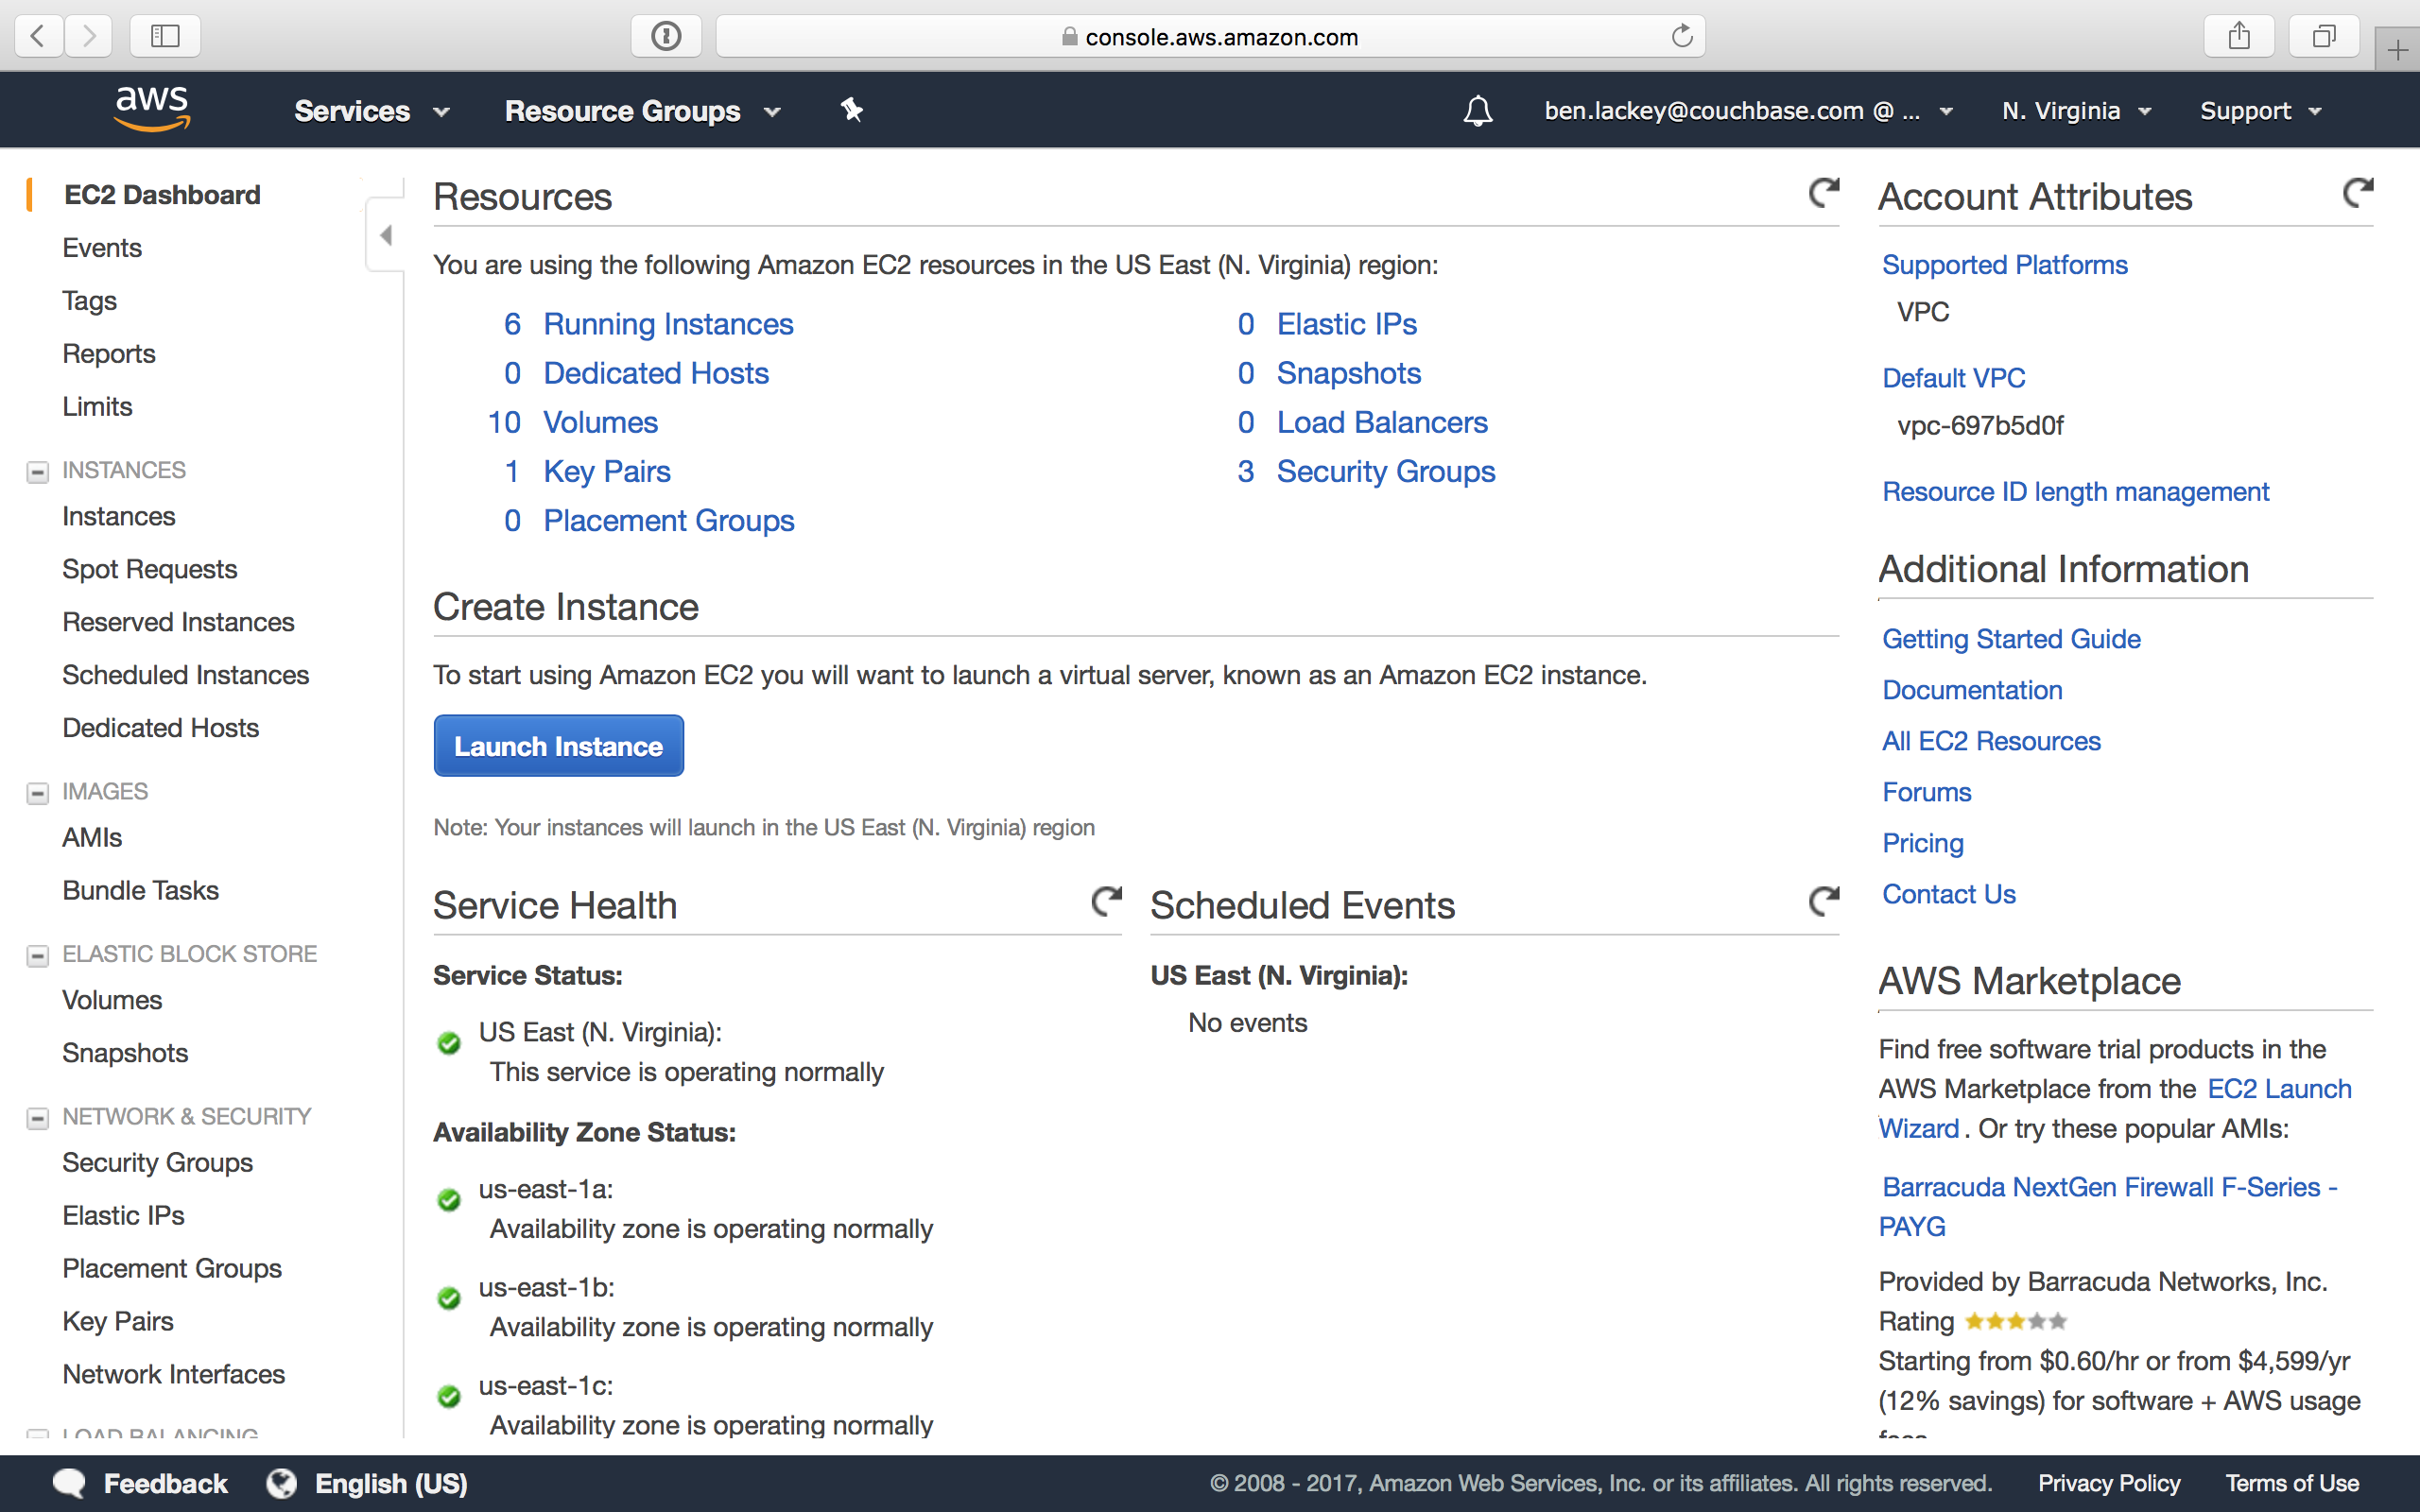The image size is (2420, 1512).
Task: Open the Pricing link
Action: point(1923,843)
